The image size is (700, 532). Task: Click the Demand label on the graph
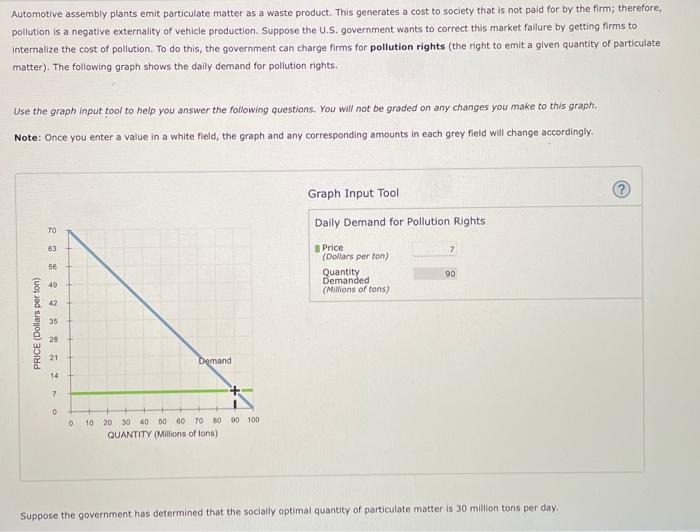coord(215,360)
